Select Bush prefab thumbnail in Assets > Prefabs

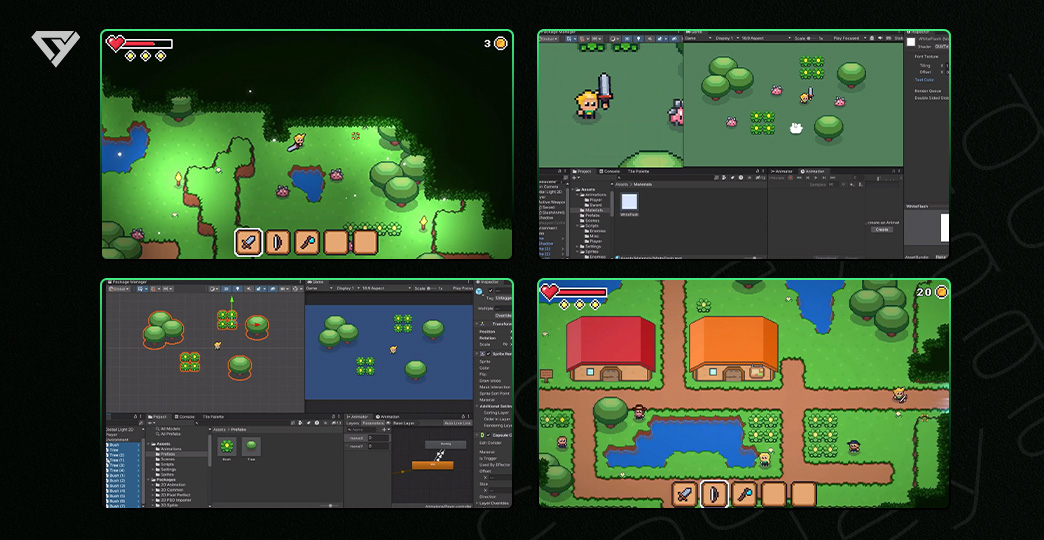[227, 446]
